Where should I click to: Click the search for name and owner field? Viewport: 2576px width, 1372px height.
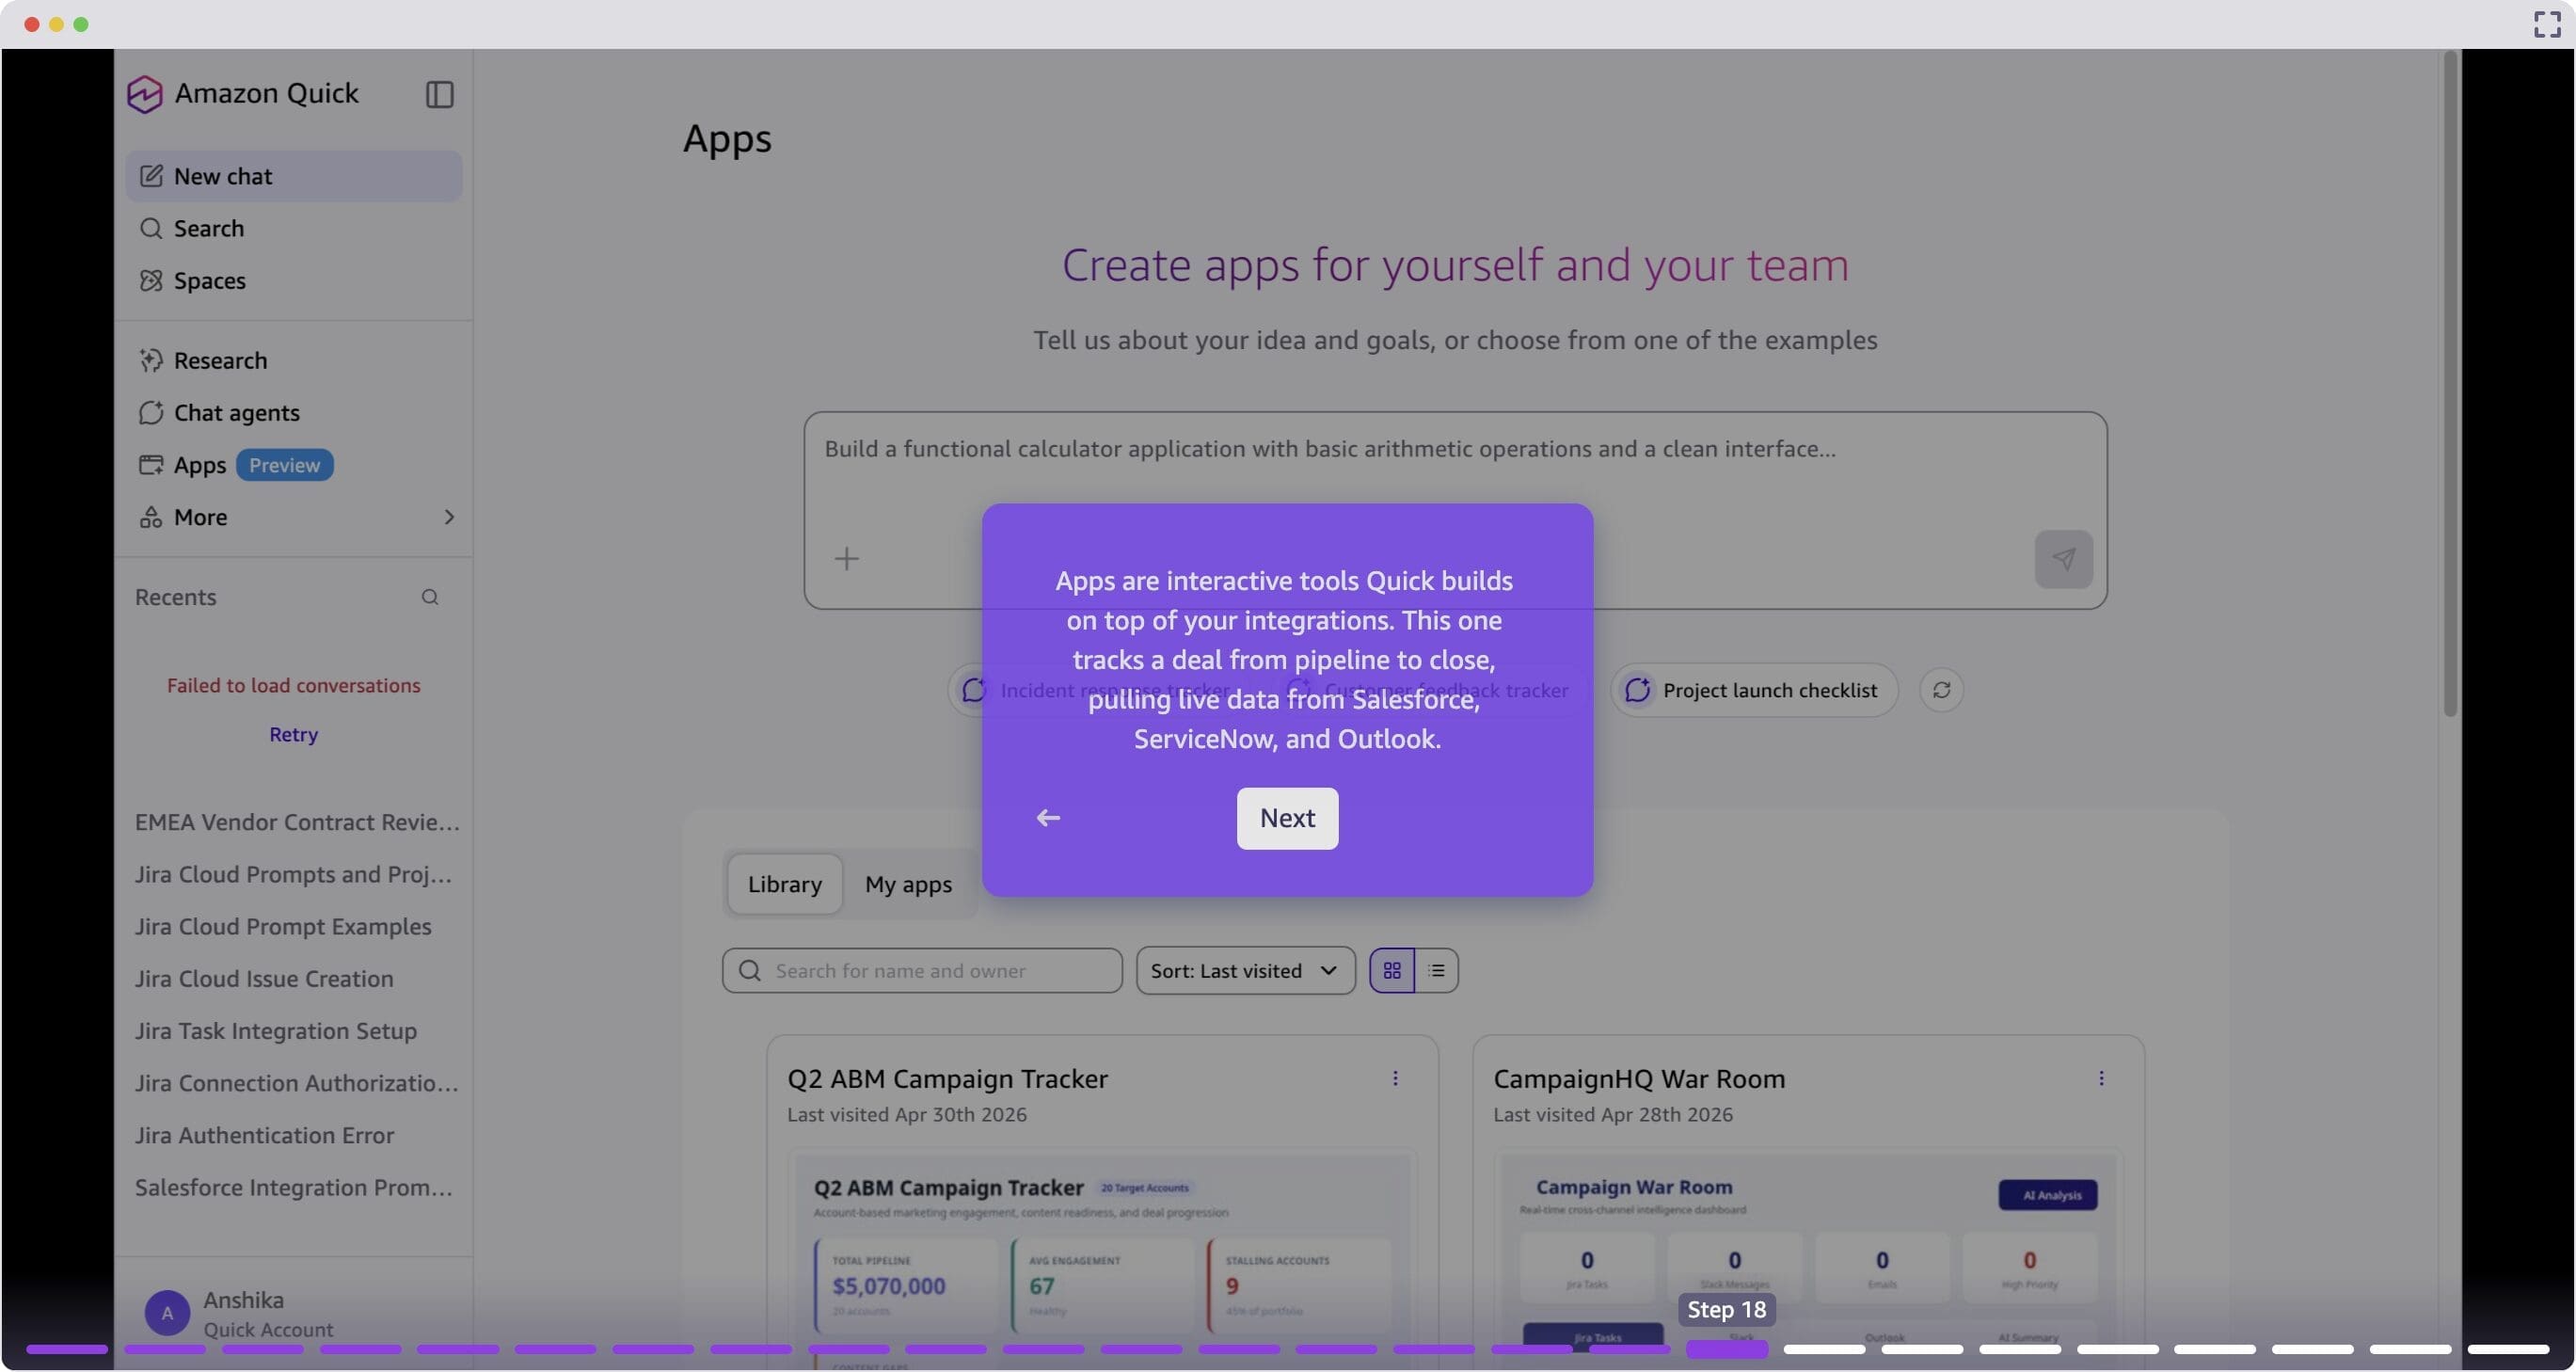pyautogui.click(x=922, y=970)
